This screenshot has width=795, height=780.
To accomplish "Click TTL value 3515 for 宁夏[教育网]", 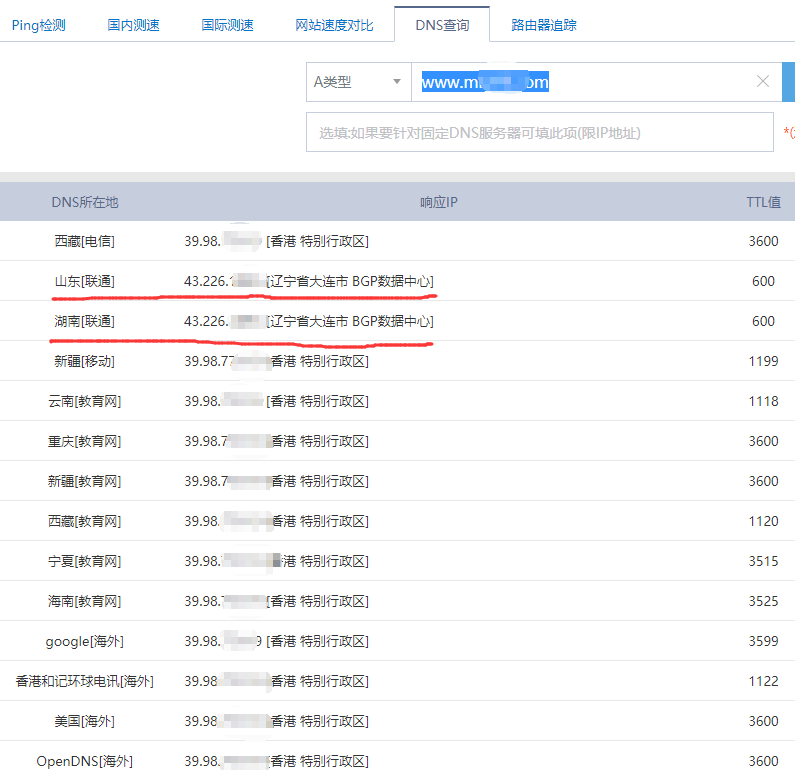I will [x=763, y=561].
